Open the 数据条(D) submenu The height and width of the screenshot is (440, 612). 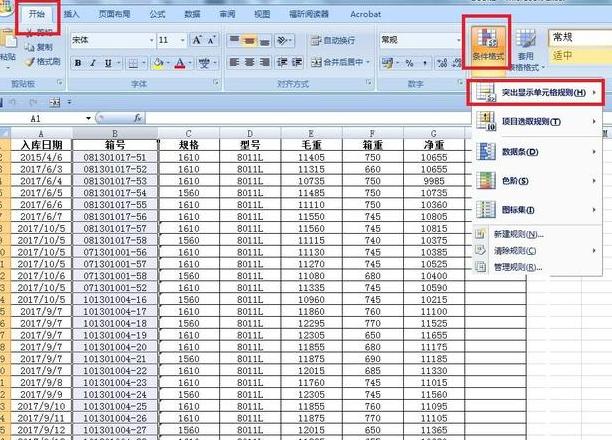[x=536, y=152]
